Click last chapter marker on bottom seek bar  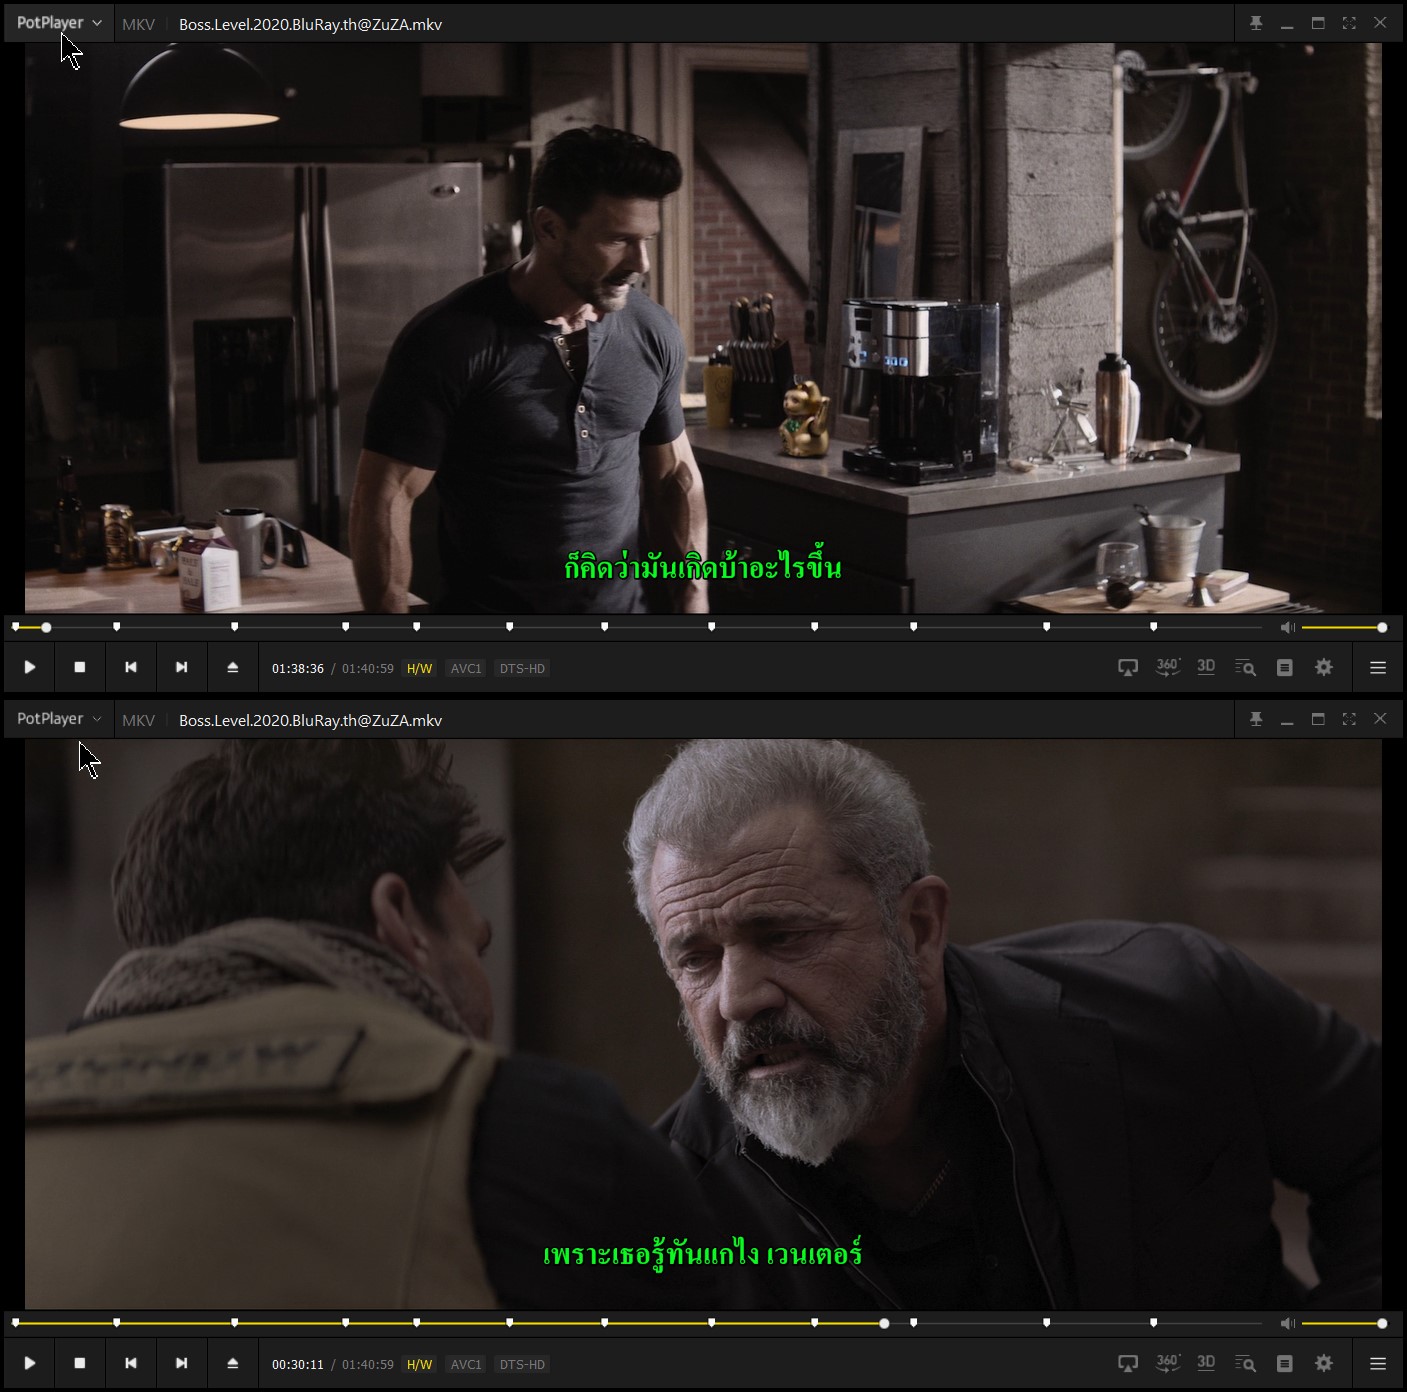tap(1153, 1323)
